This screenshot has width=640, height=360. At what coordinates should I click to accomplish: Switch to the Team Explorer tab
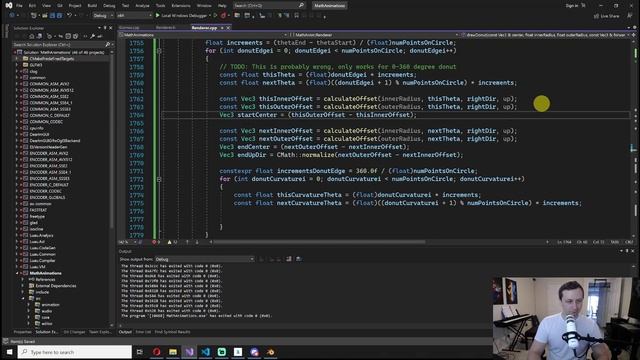click(x=100, y=332)
